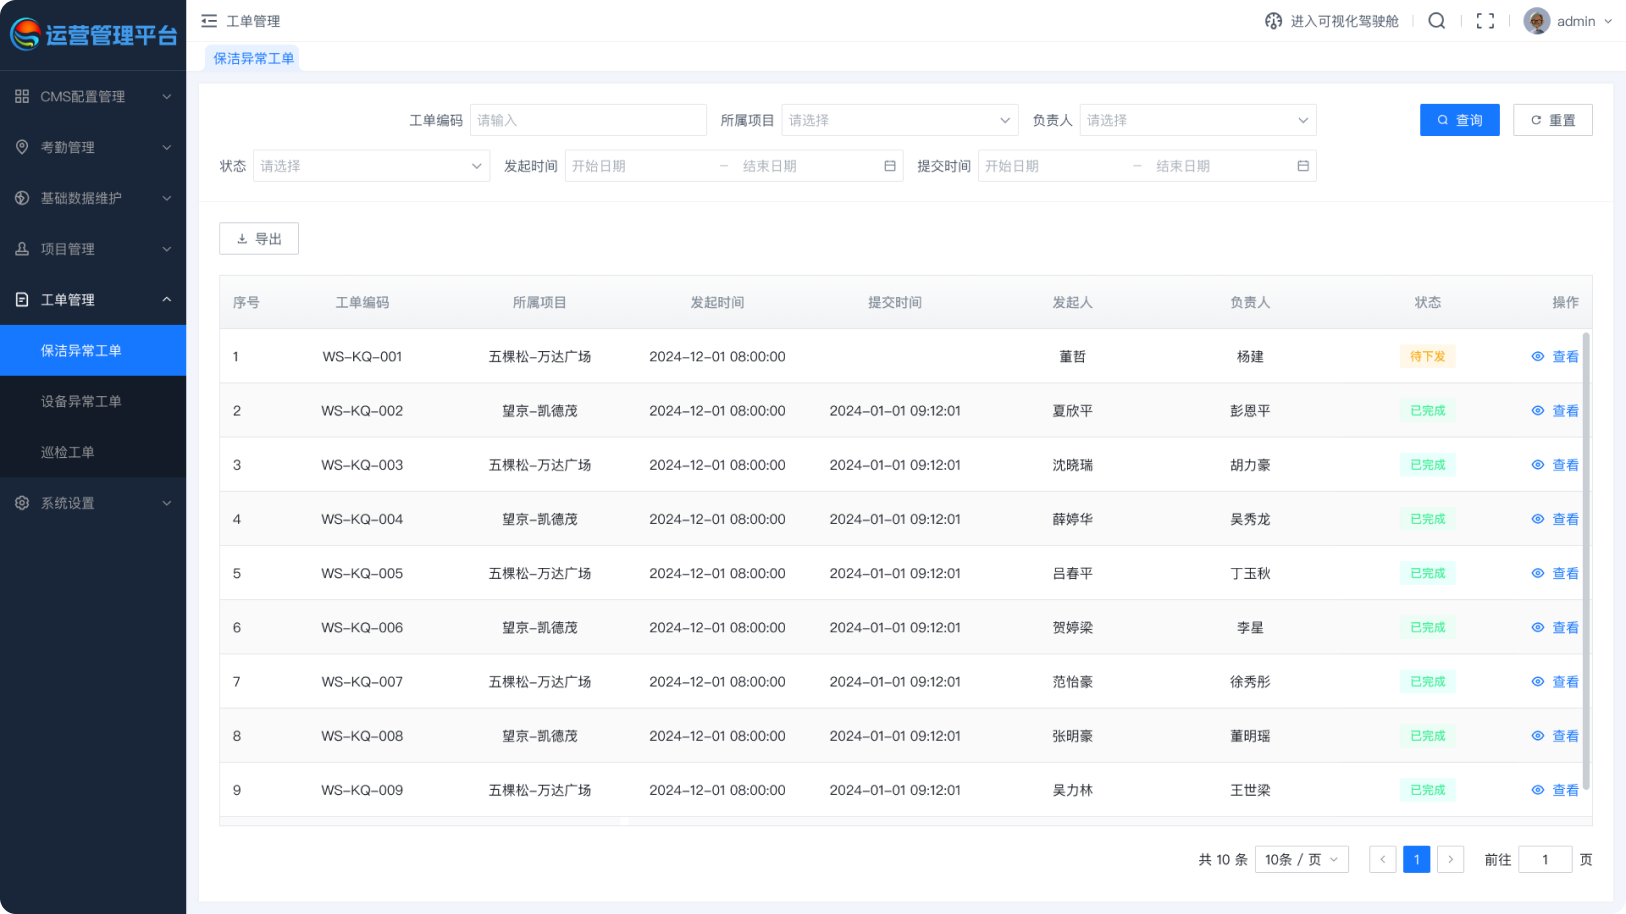Click 发起时间 结束日期 field

pos(806,166)
